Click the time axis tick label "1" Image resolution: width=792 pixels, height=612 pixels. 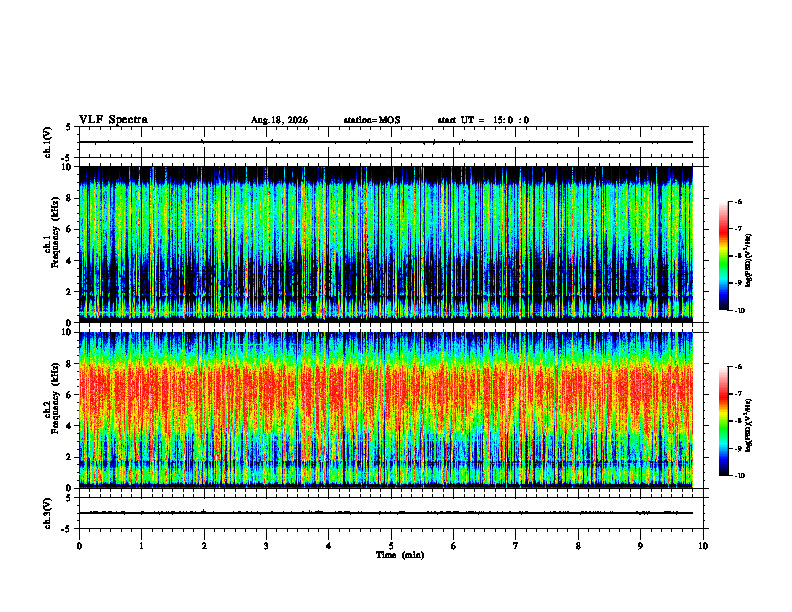(141, 546)
